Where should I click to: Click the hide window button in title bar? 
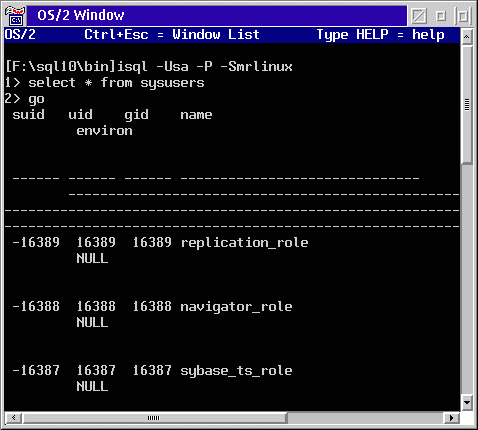[x=419, y=16]
